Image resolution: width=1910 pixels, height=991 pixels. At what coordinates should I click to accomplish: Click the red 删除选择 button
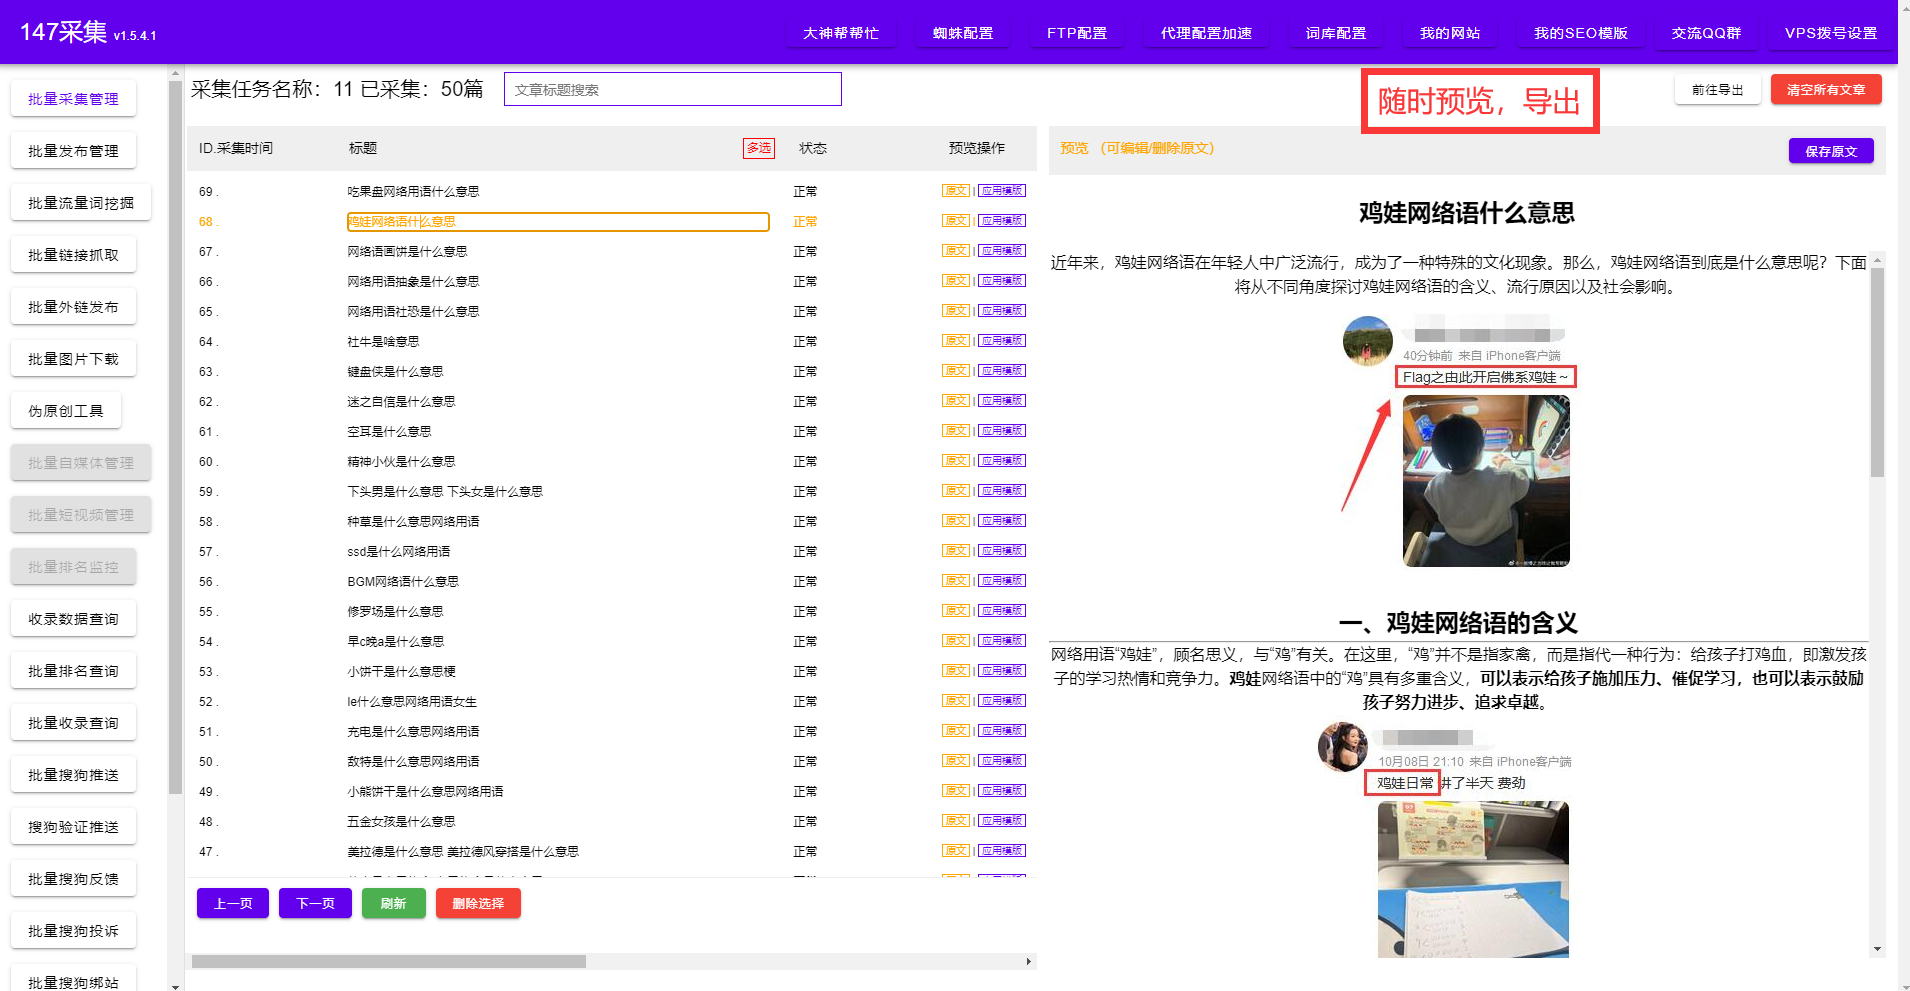click(478, 903)
